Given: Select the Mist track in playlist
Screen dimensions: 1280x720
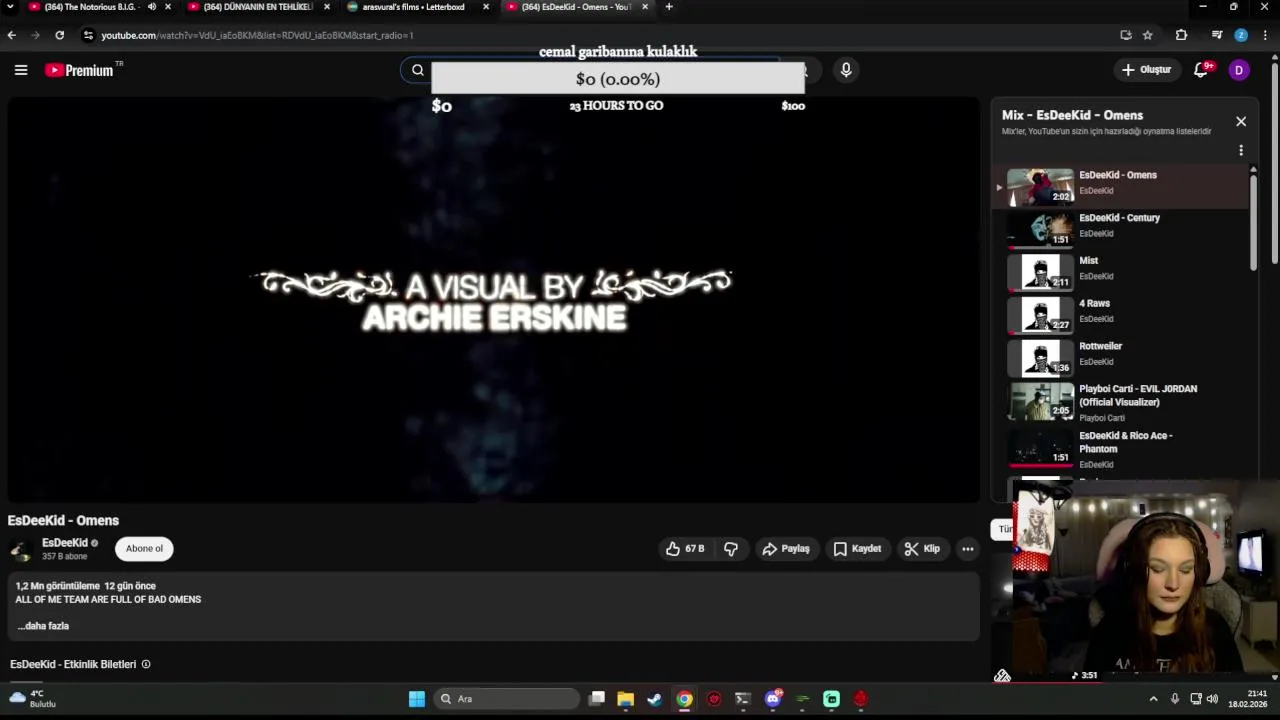Looking at the screenshot, I should coord(1120,272).
